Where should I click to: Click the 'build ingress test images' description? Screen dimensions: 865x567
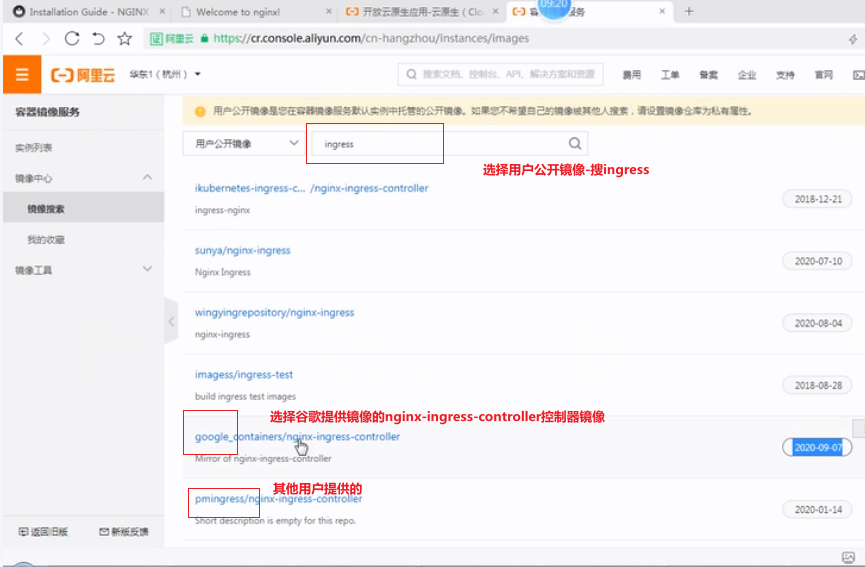[245, 397]
